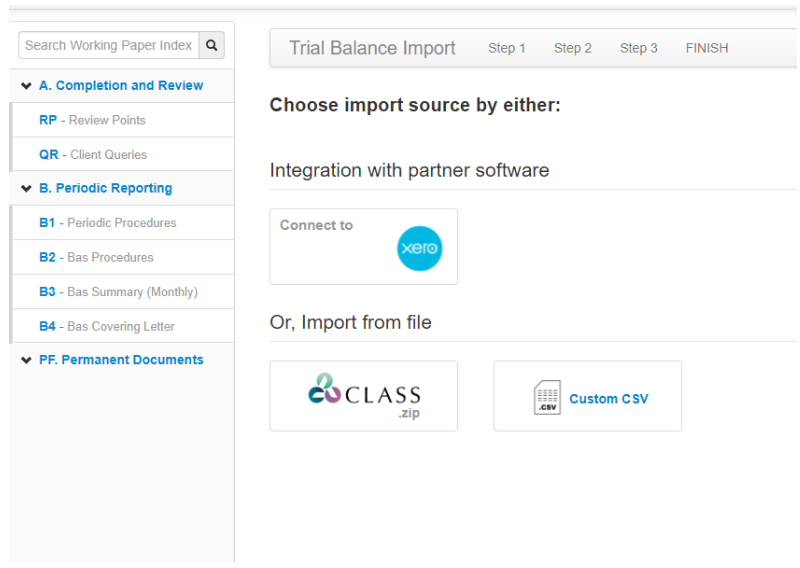Select the FINISH step
This screenshot has height=568, width=800.
(x=706, y=48)
